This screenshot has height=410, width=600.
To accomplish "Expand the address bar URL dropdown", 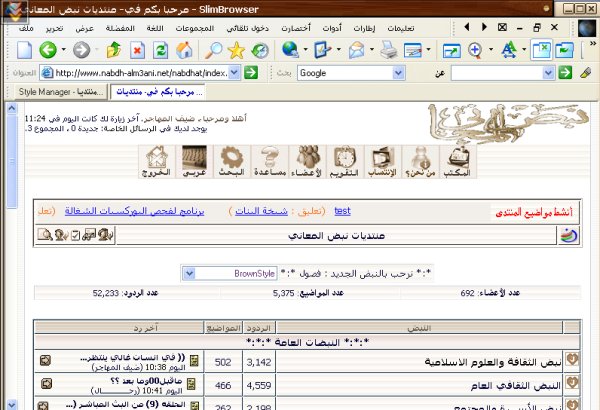I will click(234, 73).
